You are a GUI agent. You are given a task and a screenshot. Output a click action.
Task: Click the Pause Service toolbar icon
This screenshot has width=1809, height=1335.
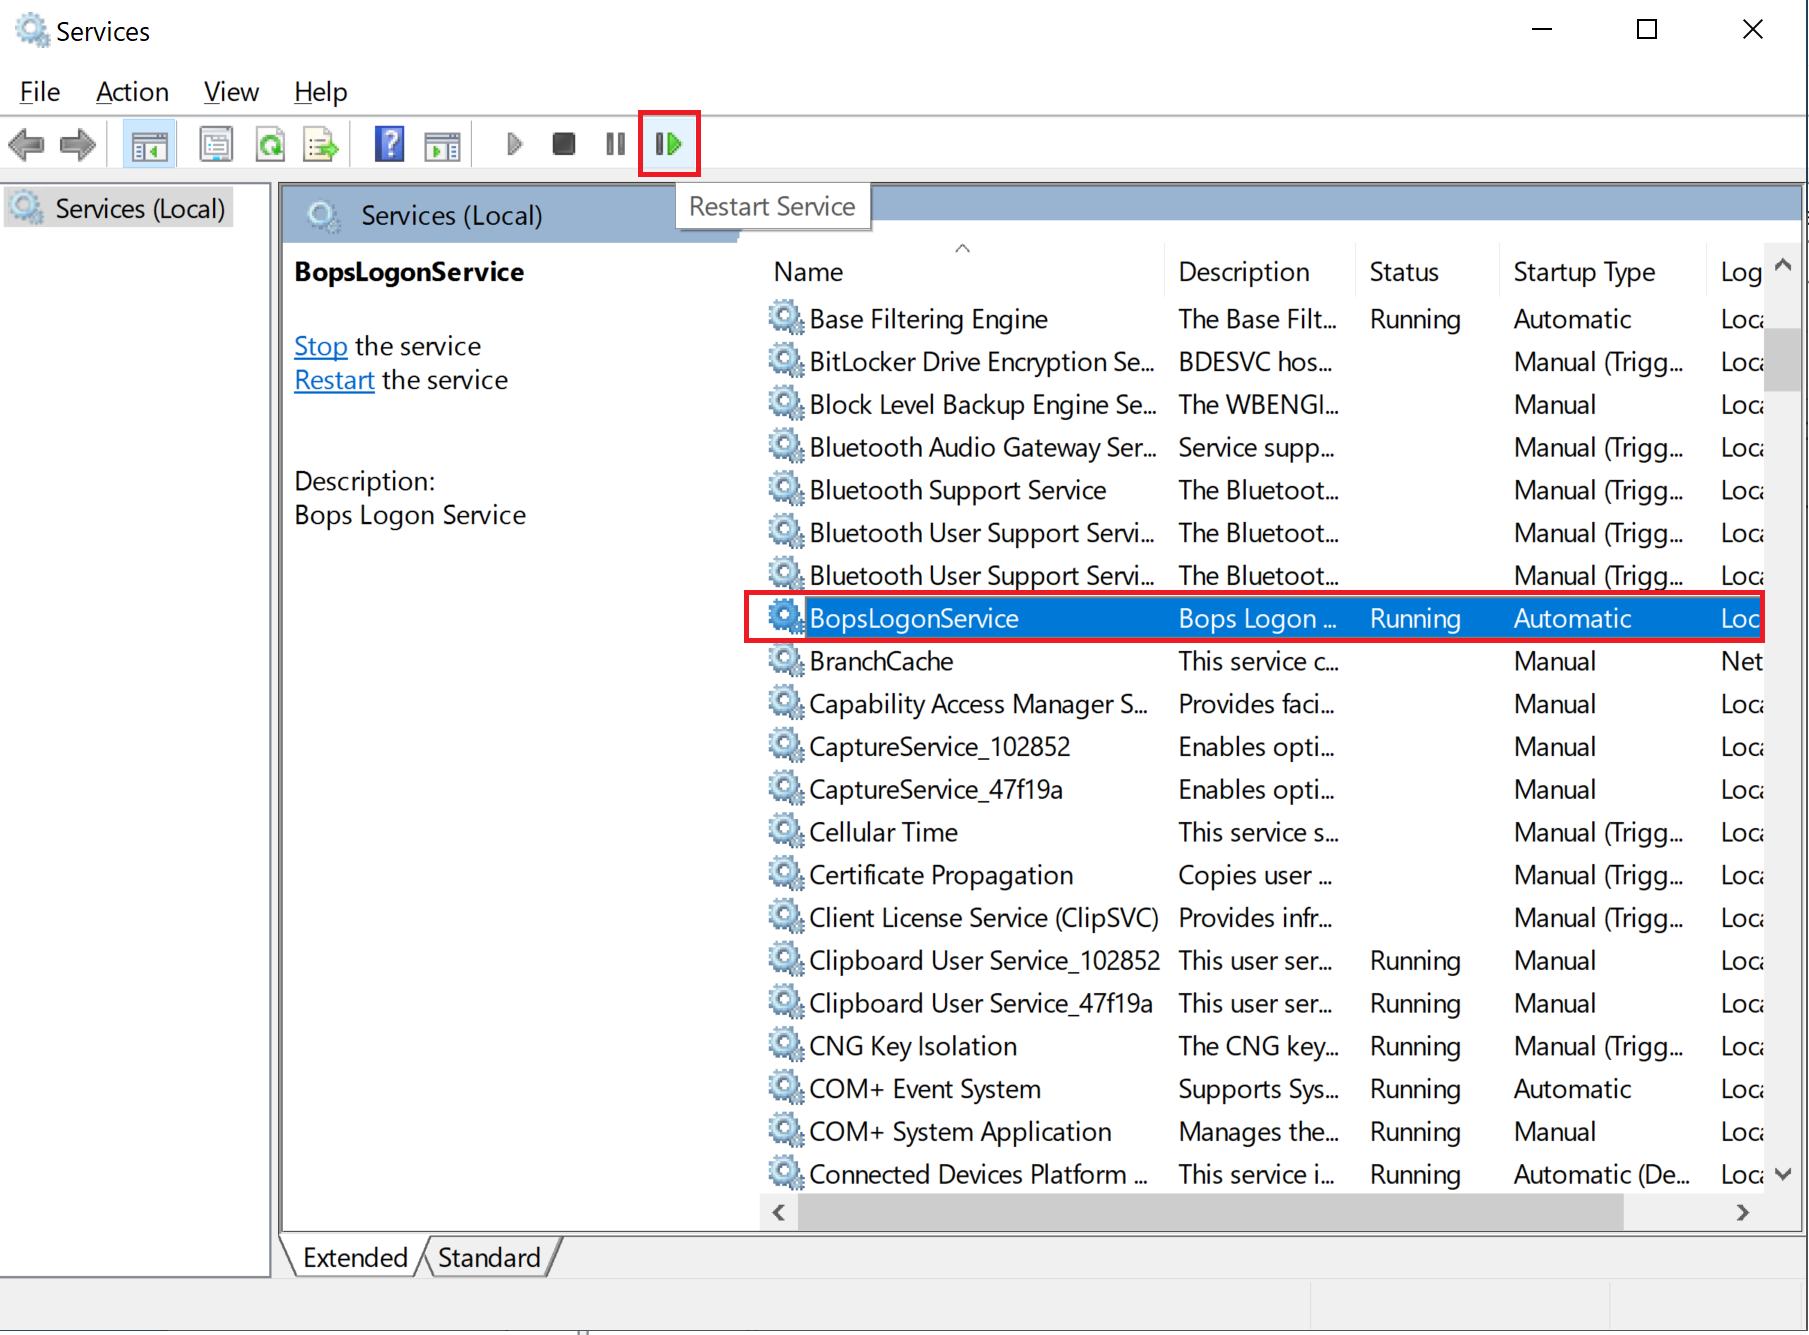click(615, 145)
